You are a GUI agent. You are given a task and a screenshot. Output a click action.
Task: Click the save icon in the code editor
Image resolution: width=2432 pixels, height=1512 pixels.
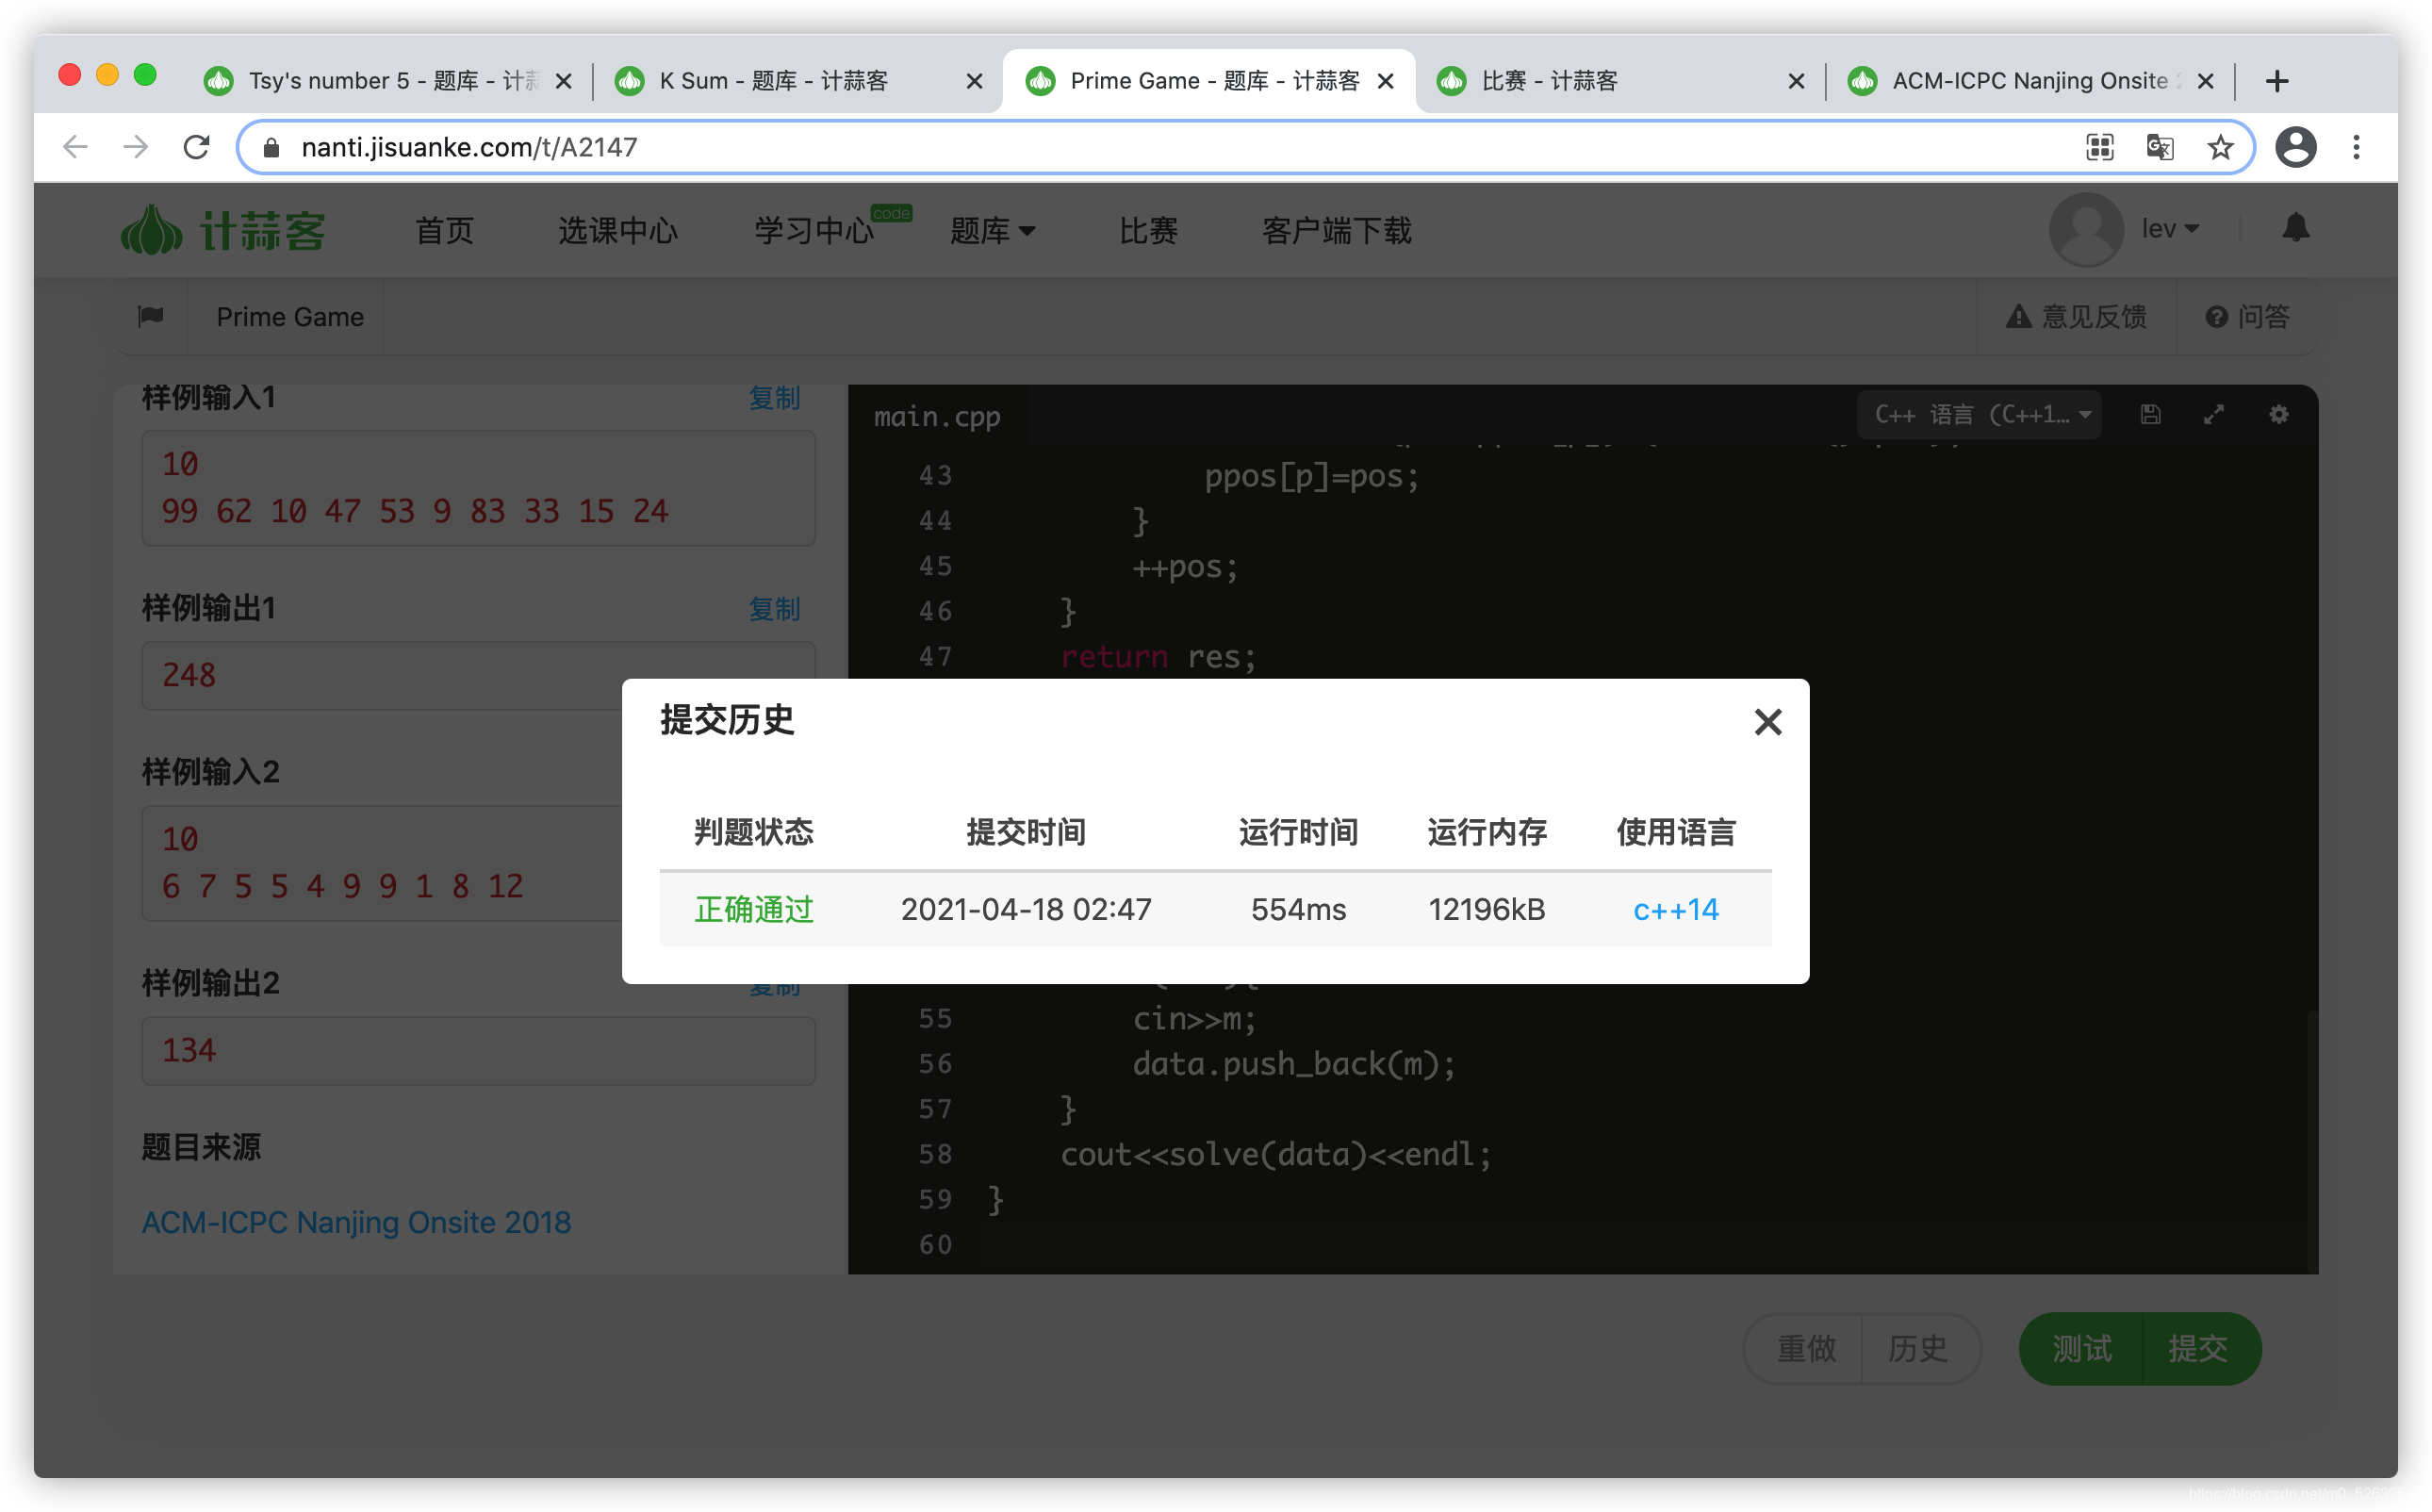[x=2150, y=414]
